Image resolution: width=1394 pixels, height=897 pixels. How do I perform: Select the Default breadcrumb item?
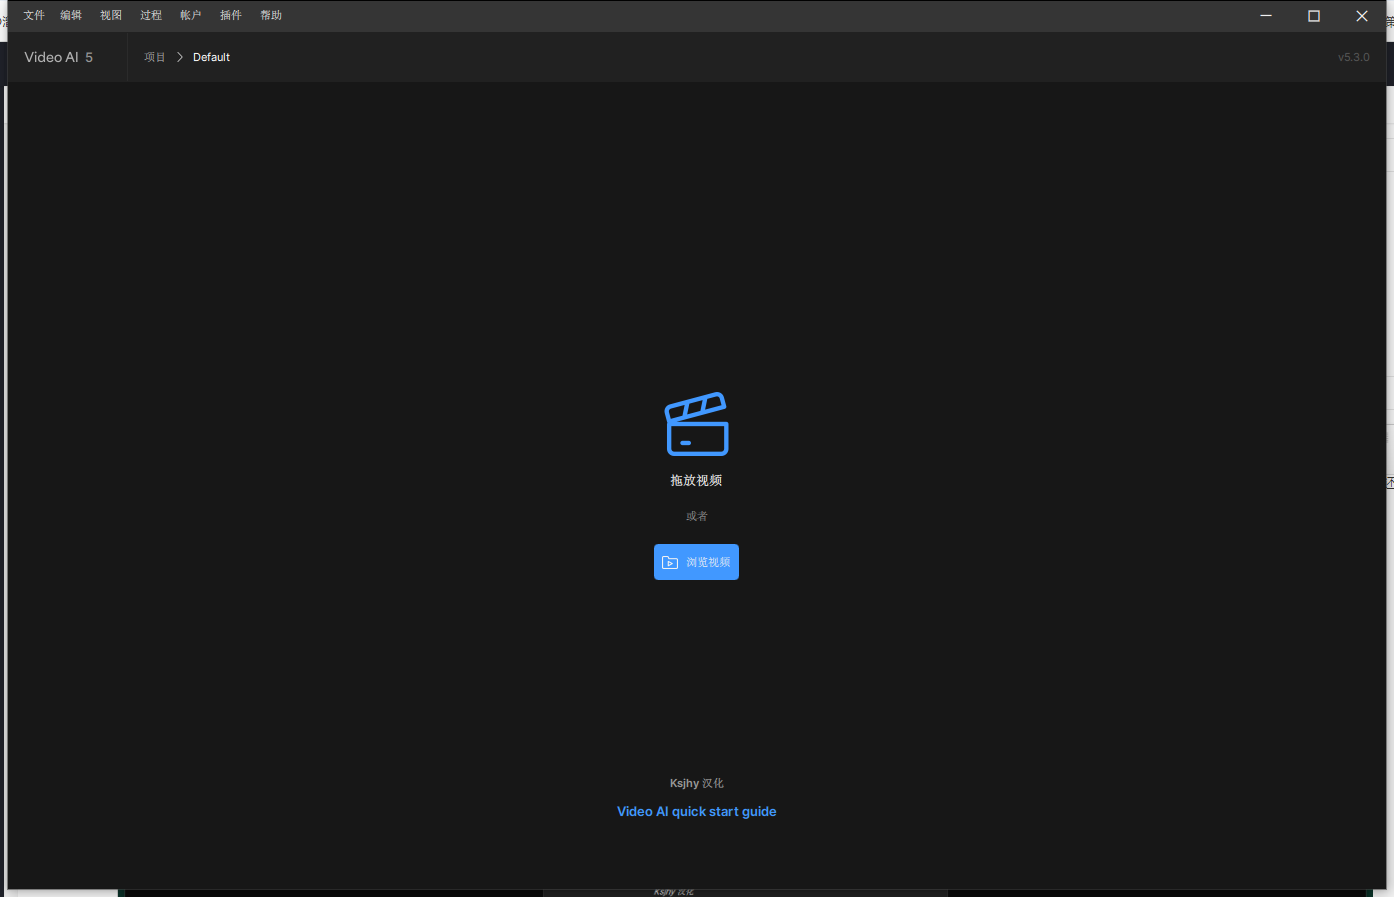point(211,57)
